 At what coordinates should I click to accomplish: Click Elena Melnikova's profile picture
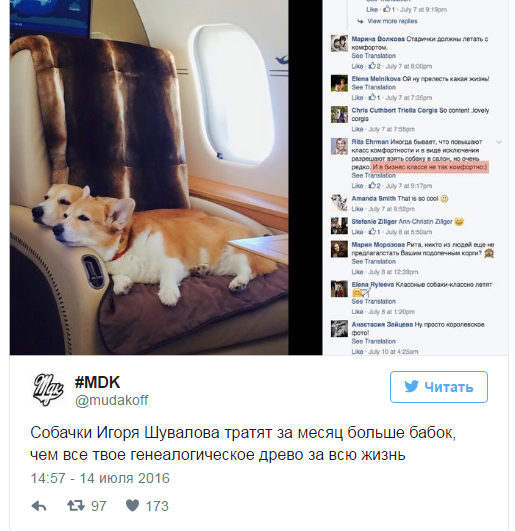(x=339, y=83)
